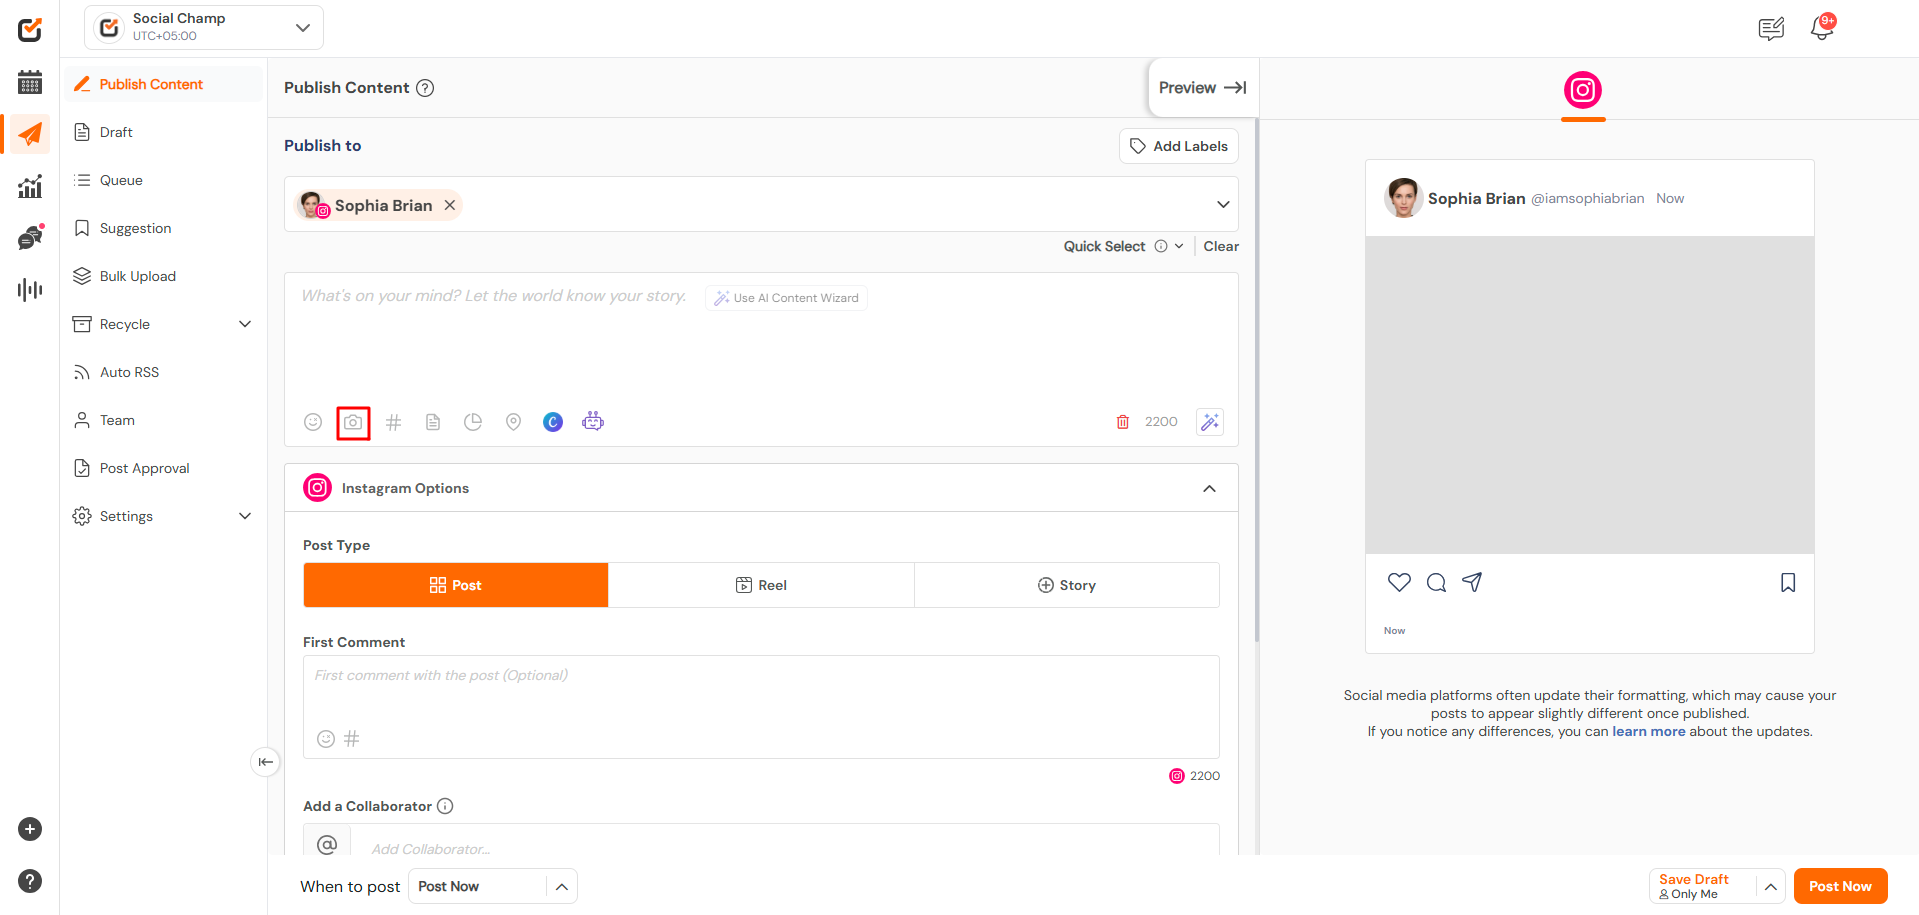Click the Post Now orange button
The width and height of the screenshot is (1919, 915).
[x=1840, y=886]
